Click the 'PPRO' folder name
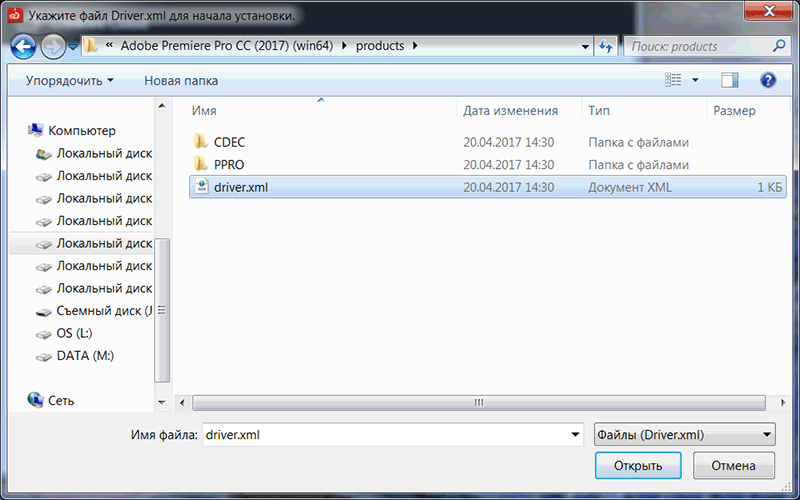Image resolution: width=800 pixels, height=500 pixels. click(229, 165)
